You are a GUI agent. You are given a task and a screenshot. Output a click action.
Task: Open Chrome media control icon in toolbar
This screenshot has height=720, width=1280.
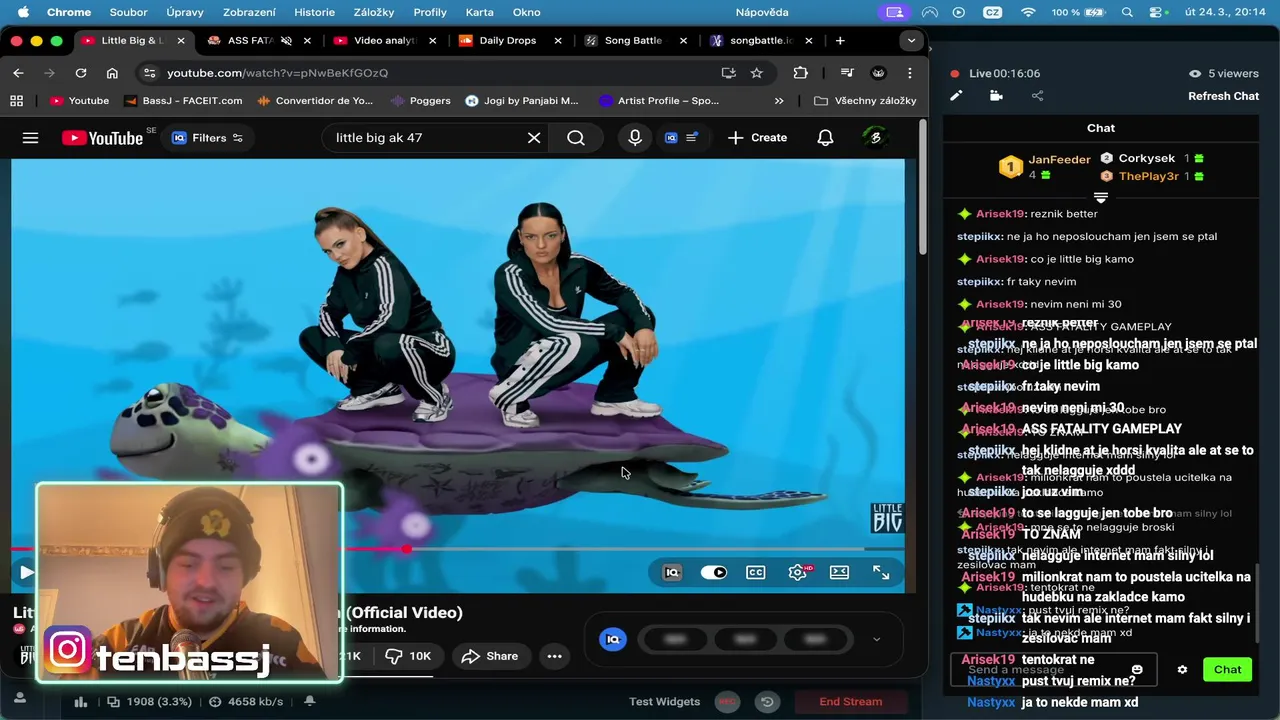tap(847, 72)
